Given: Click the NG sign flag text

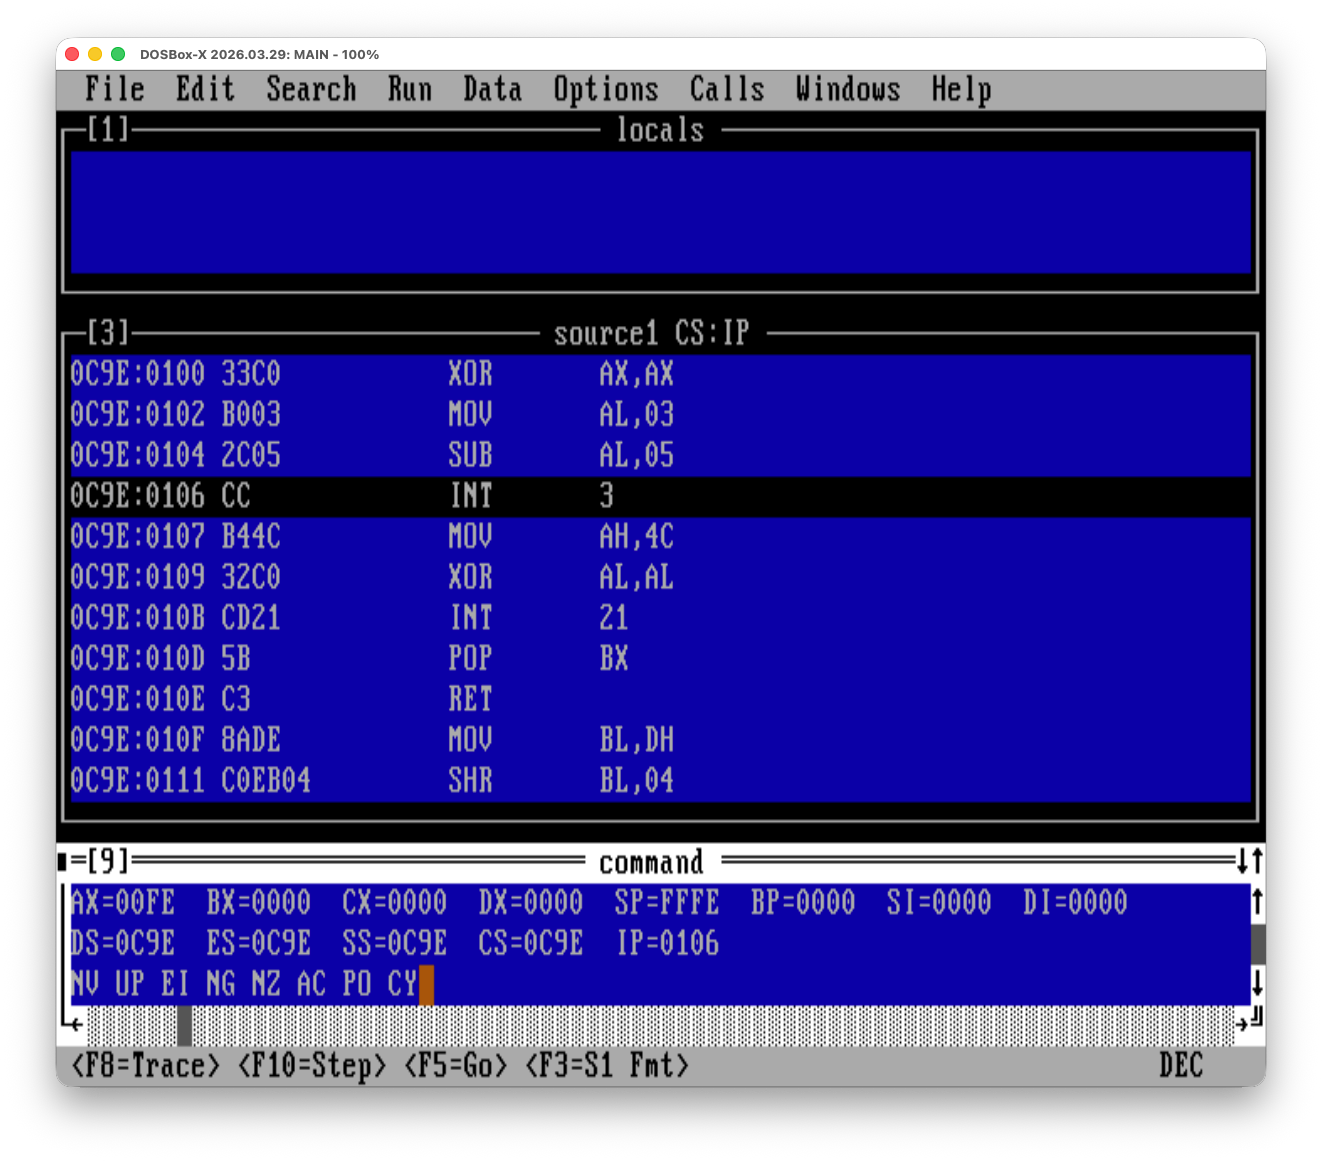Looking at the screenshot, I should [221, 984].
